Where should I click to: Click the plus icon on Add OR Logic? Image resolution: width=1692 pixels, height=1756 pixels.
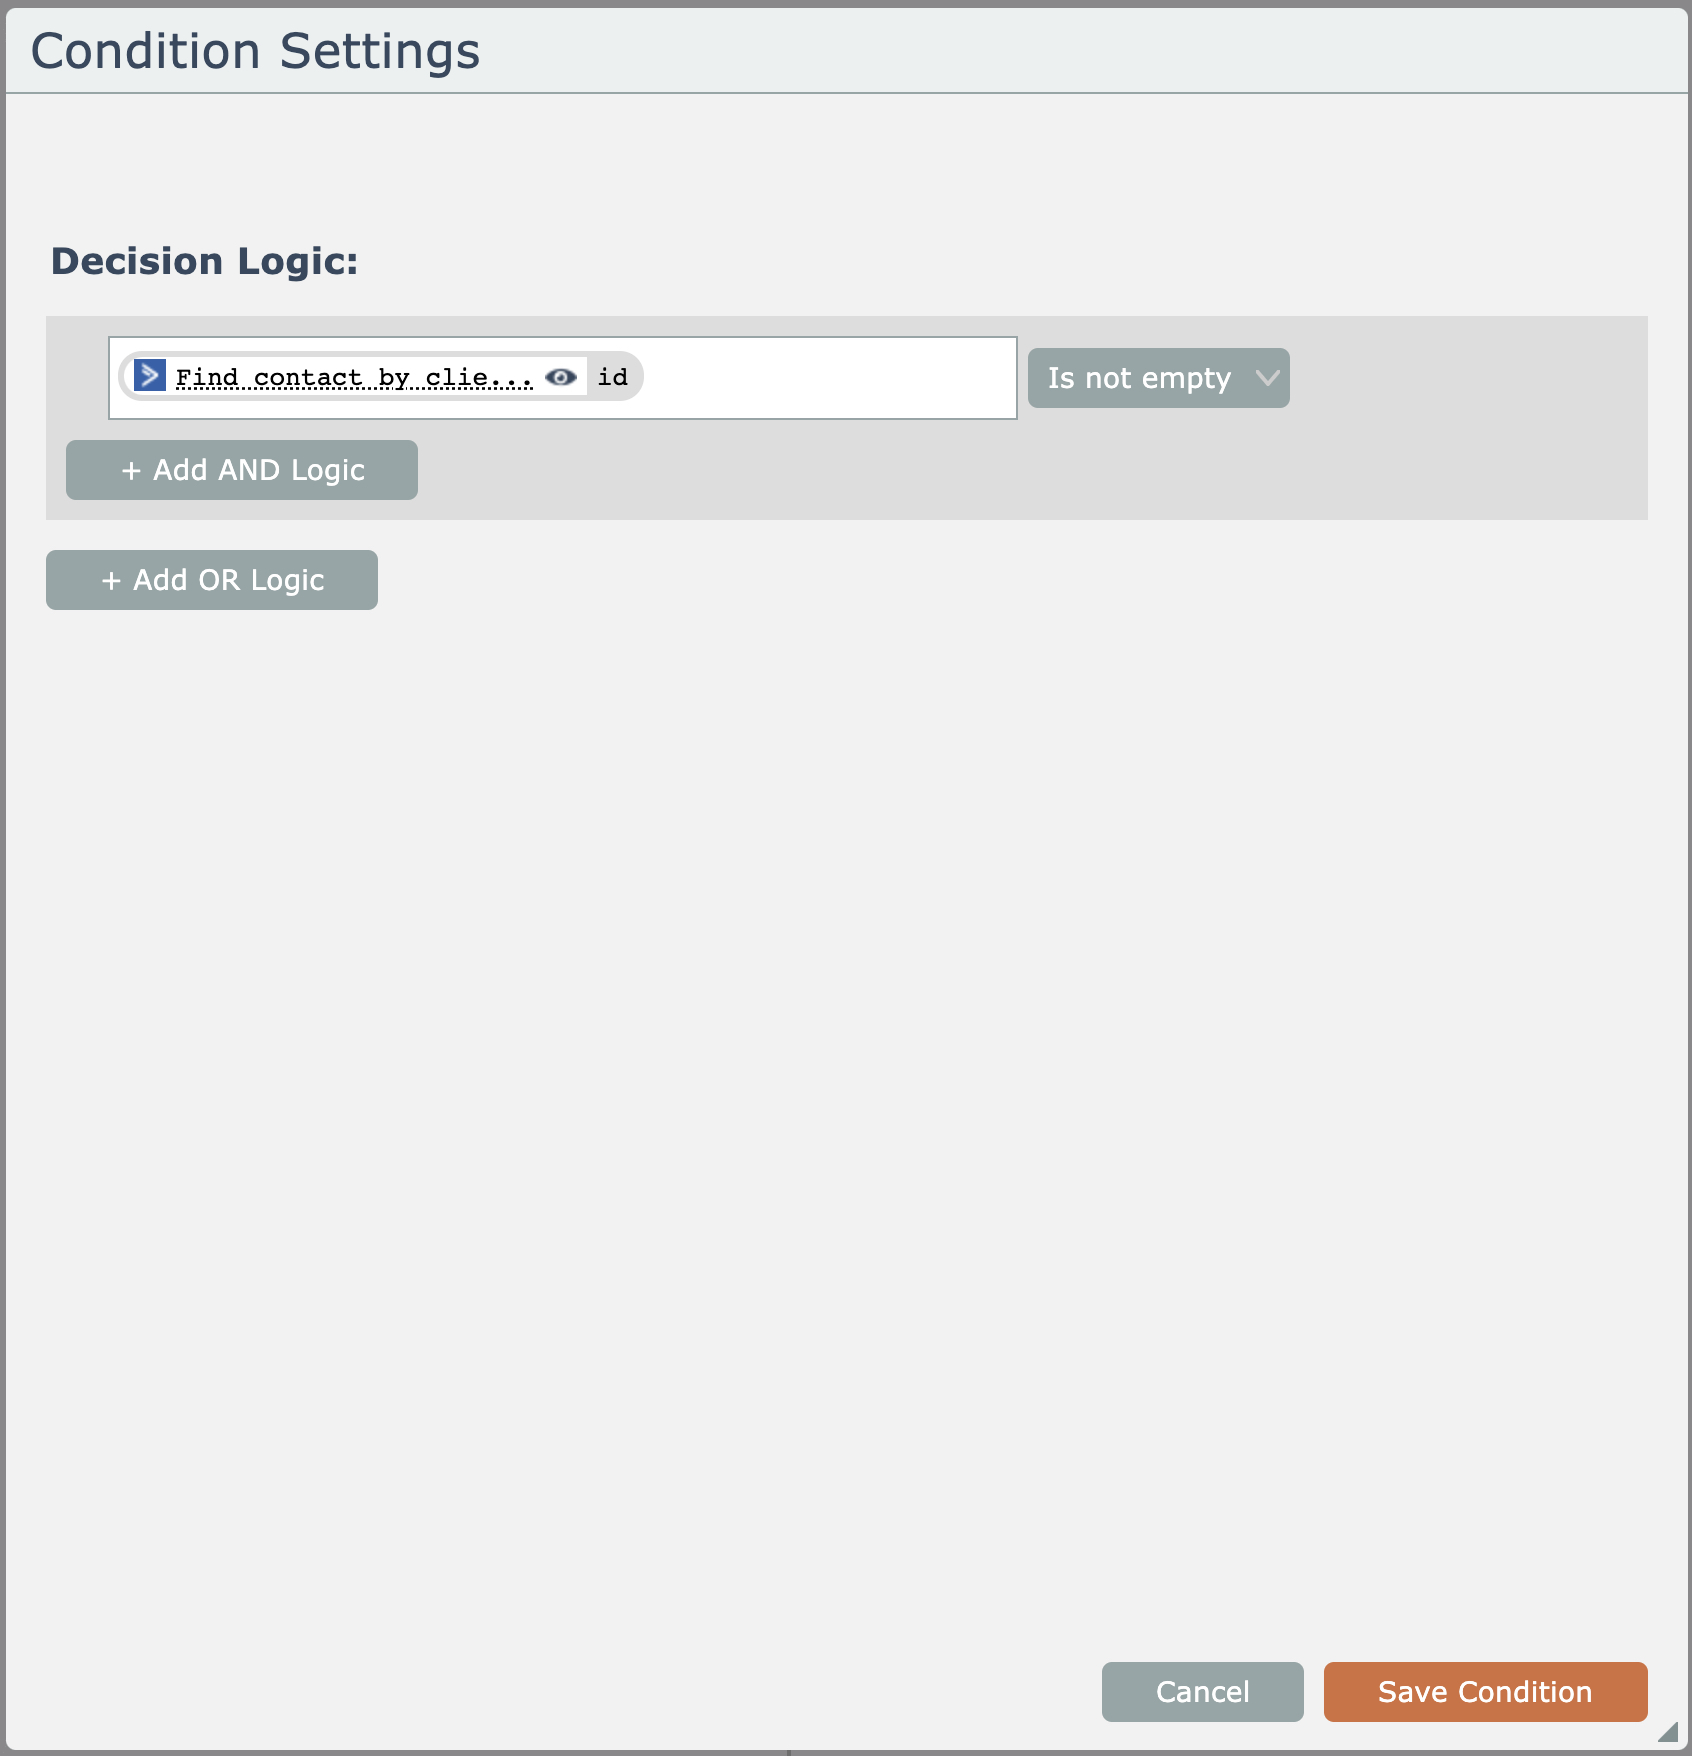pos(111,581)
